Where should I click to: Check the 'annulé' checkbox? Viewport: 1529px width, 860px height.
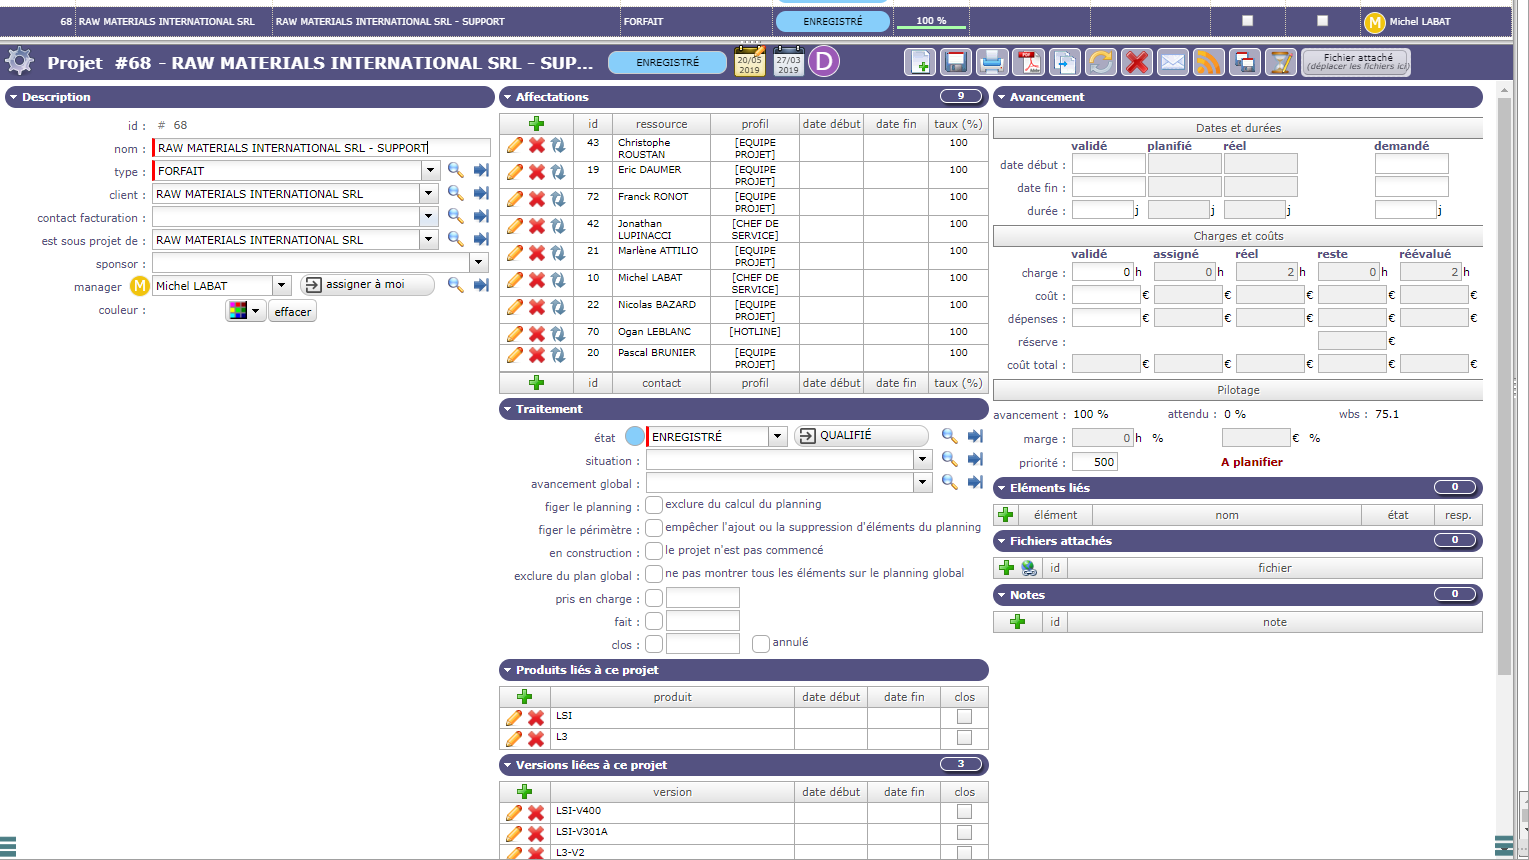click(761, 643)
